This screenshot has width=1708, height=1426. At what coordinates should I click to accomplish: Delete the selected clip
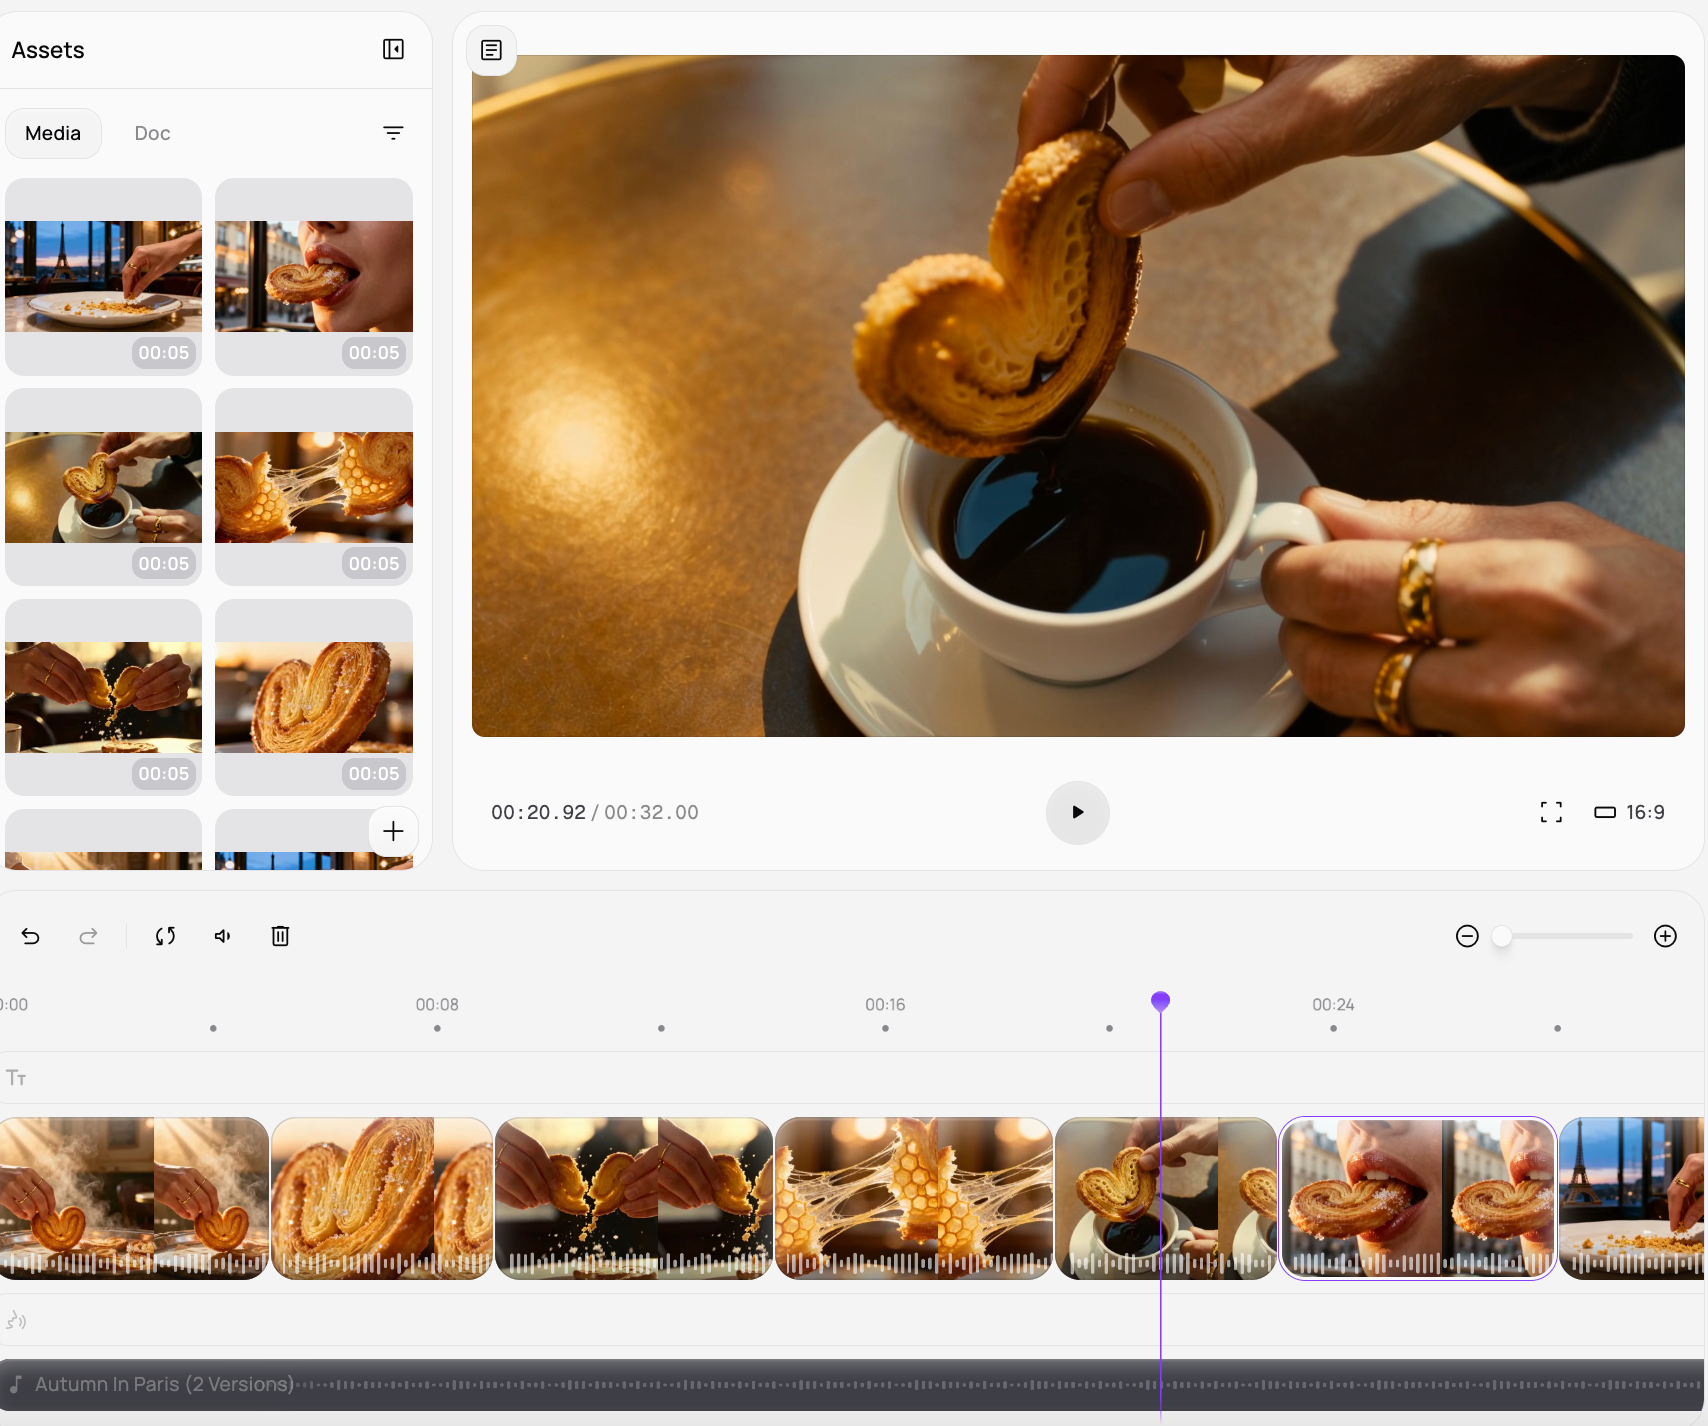click(x=280, y=936)
